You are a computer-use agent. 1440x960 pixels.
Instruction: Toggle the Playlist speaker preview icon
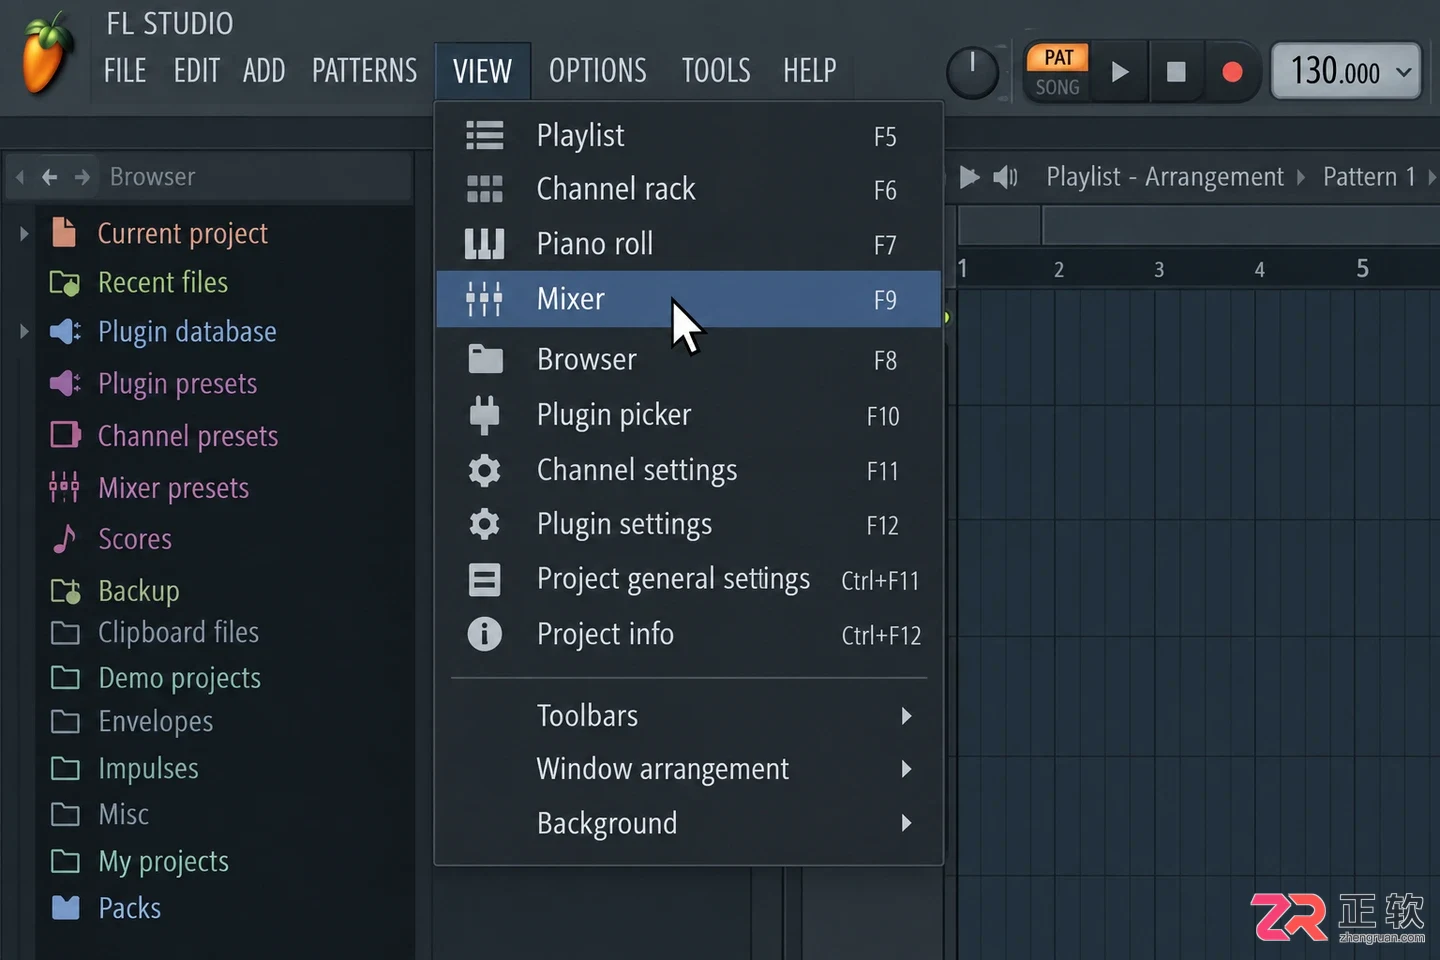point(1005,177)
